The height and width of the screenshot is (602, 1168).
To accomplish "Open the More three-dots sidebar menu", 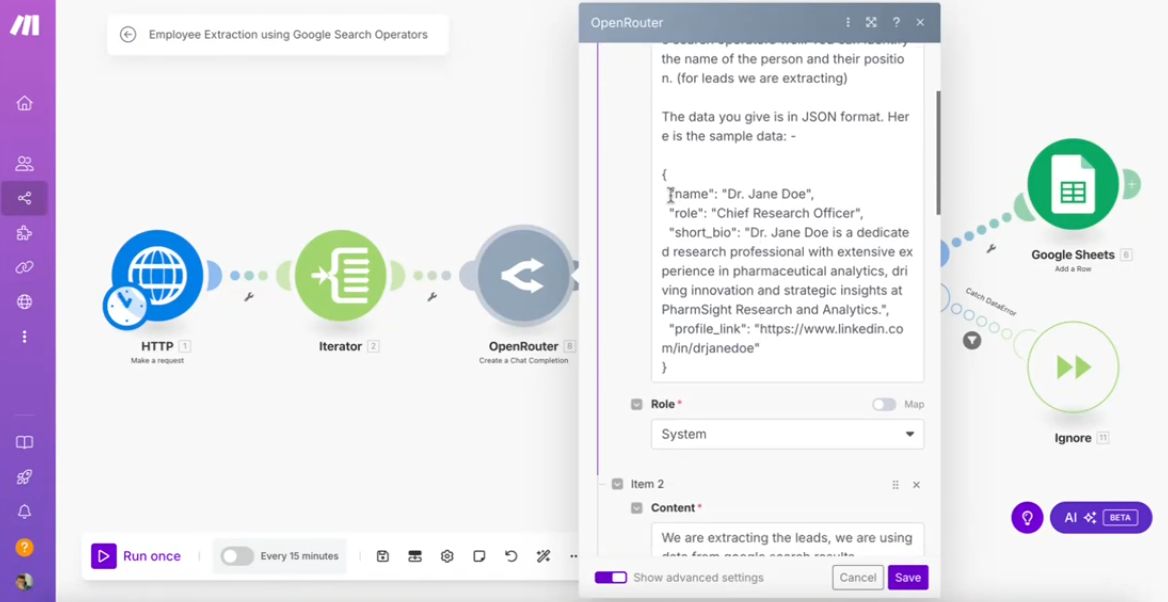I will tap(25, 337).
